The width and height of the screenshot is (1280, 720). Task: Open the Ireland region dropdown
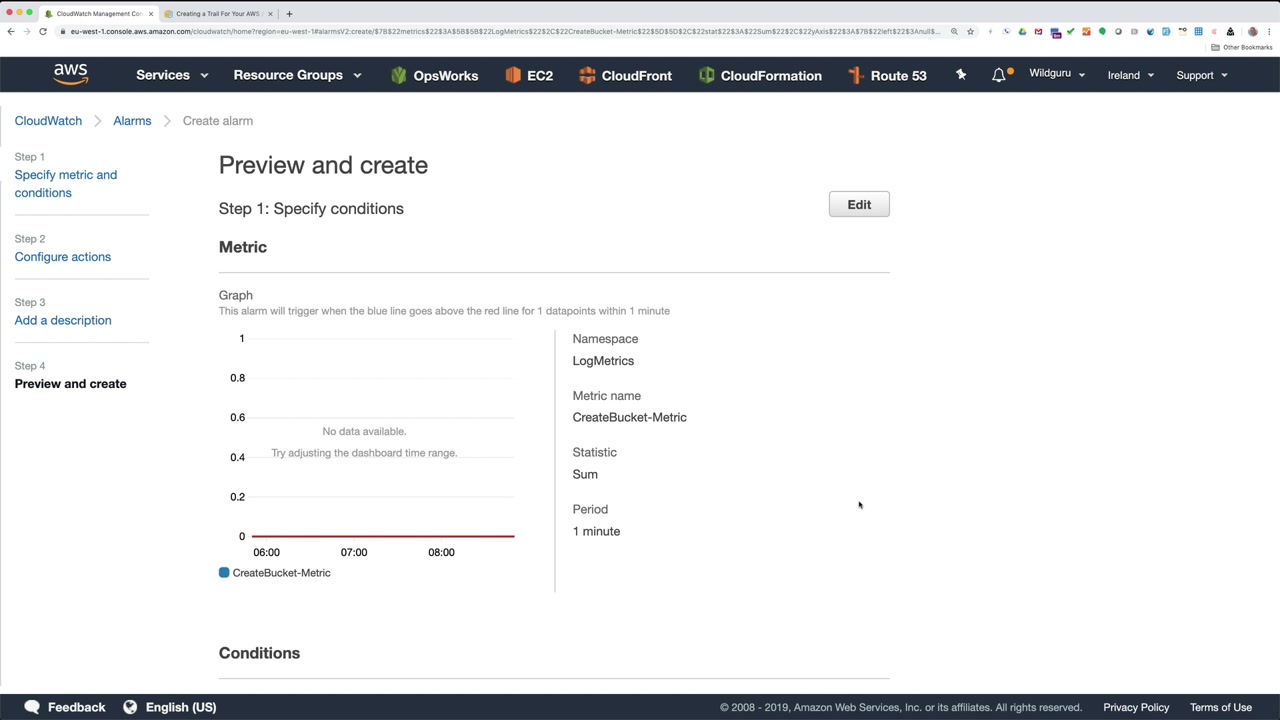1131,75
